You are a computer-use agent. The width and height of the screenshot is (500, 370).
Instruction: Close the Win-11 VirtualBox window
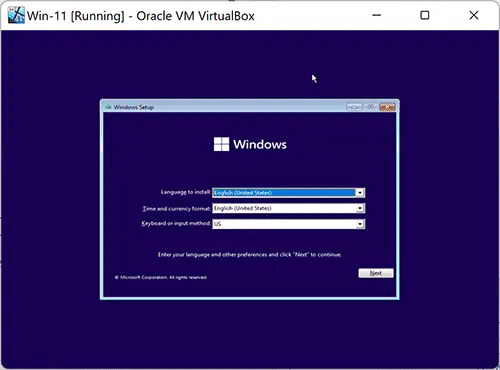(x=474, y=15)
